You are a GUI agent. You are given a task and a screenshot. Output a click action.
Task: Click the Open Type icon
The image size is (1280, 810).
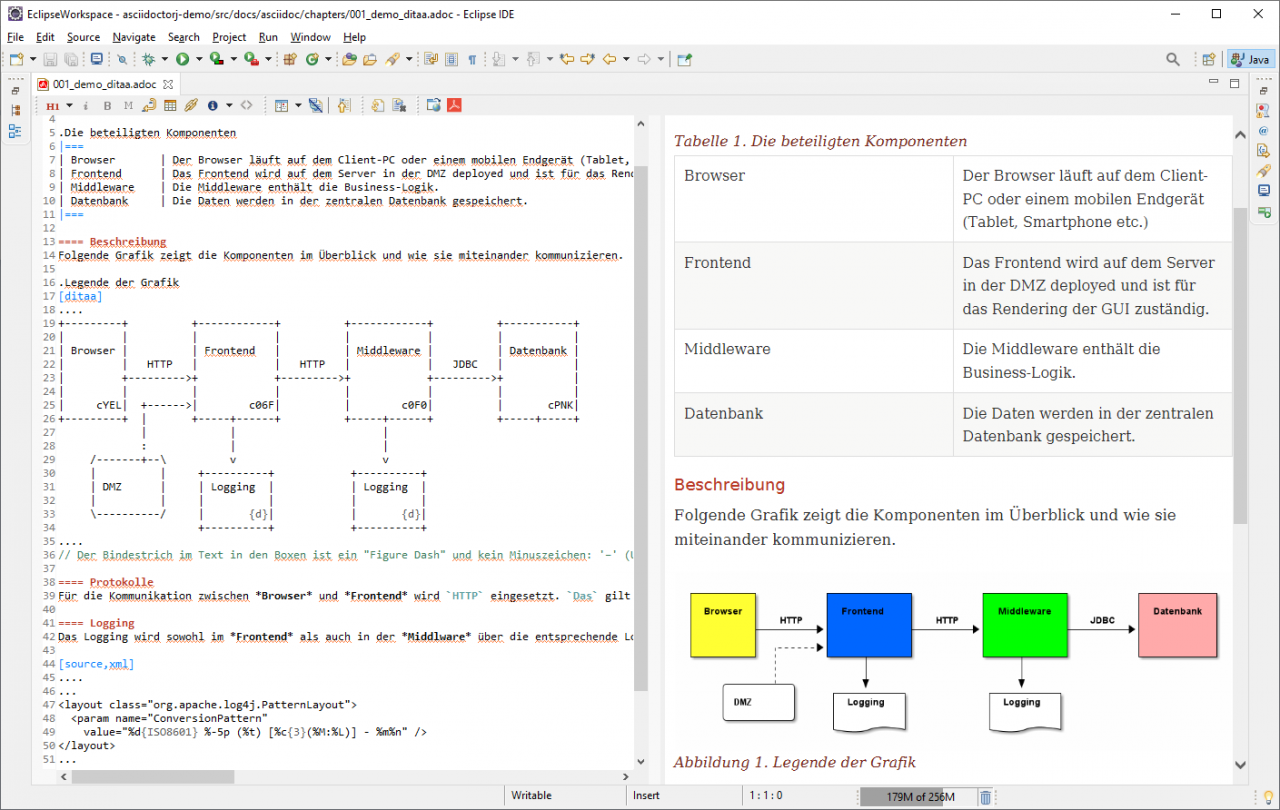coord(349,59)
